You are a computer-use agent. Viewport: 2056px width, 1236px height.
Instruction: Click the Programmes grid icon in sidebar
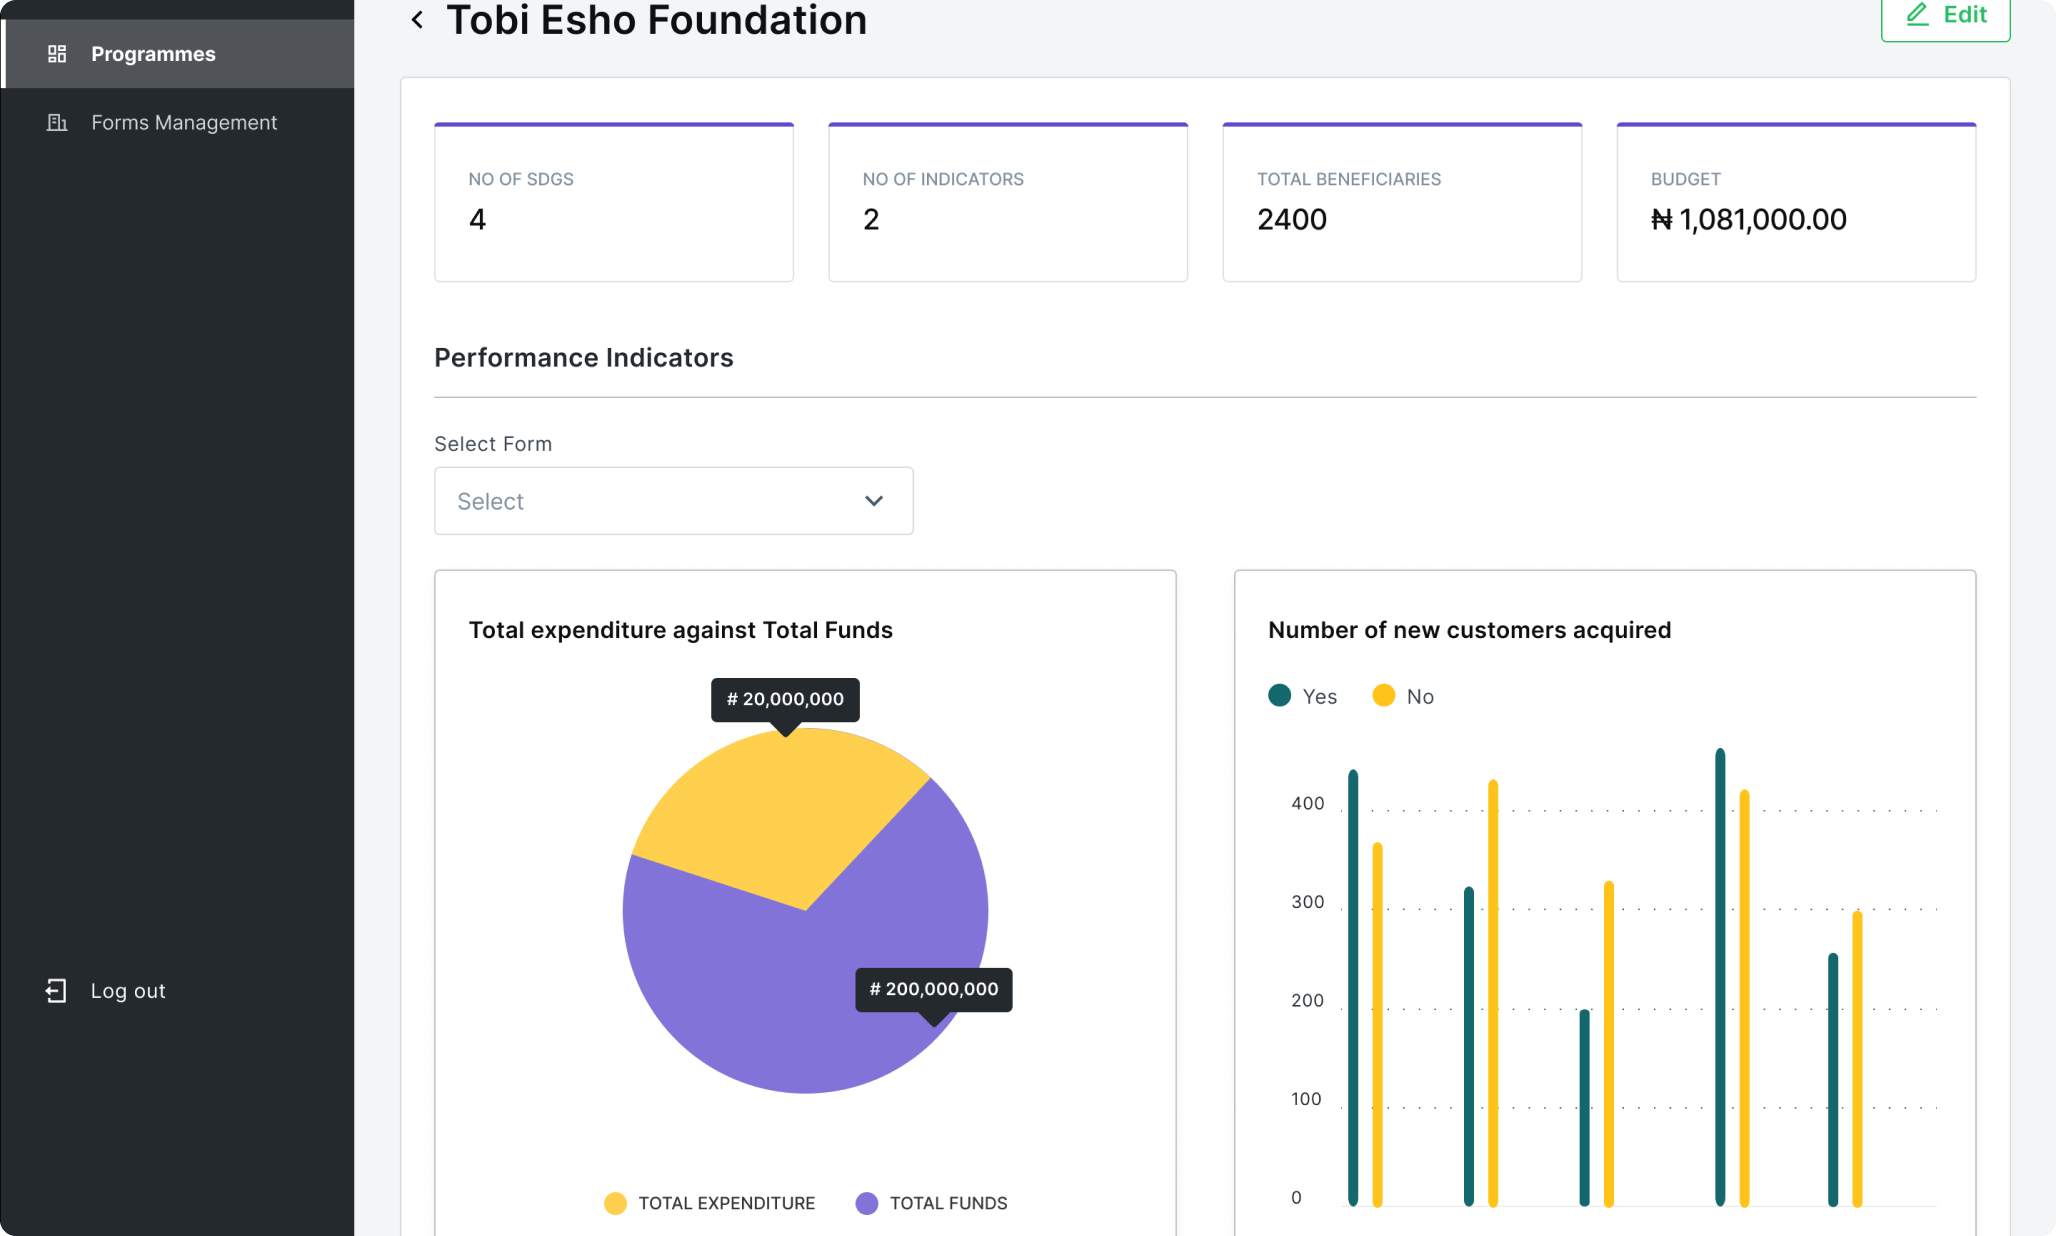point(57,54)
